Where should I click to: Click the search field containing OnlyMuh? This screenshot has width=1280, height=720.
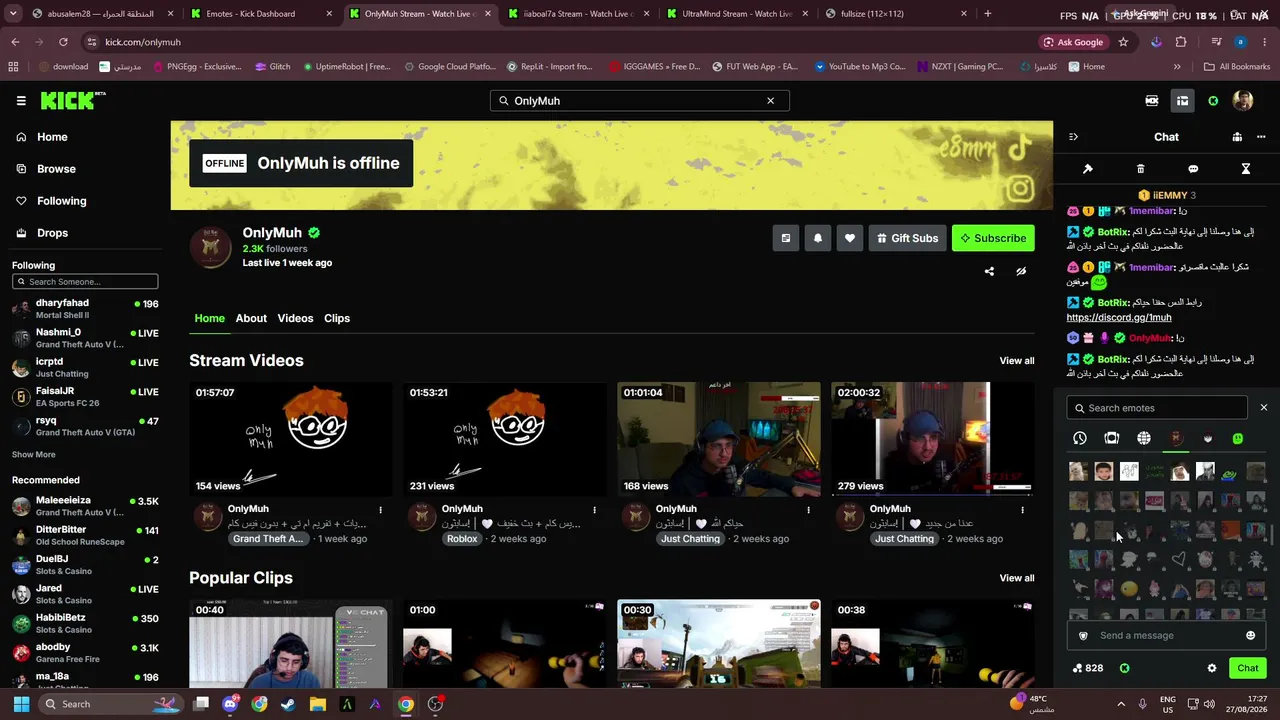click(x=639, y=101)
